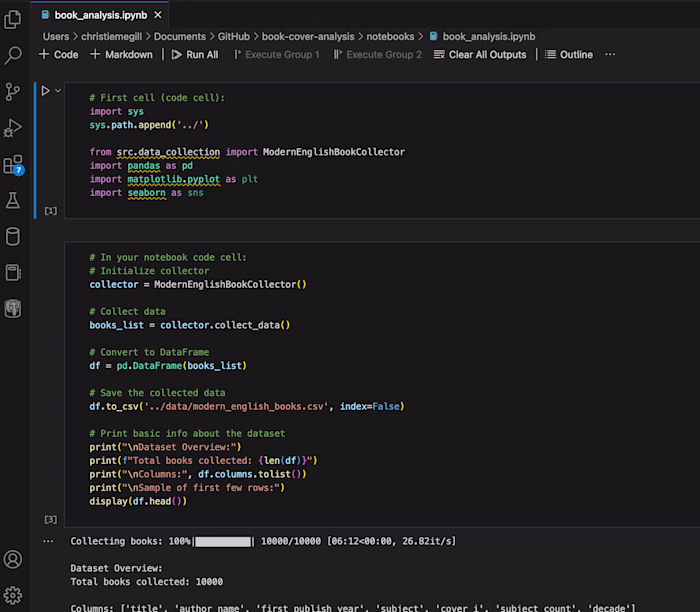Select the book_analysis.ipynb tab
This screenshot has width=700, height=612.
point(94,15)
